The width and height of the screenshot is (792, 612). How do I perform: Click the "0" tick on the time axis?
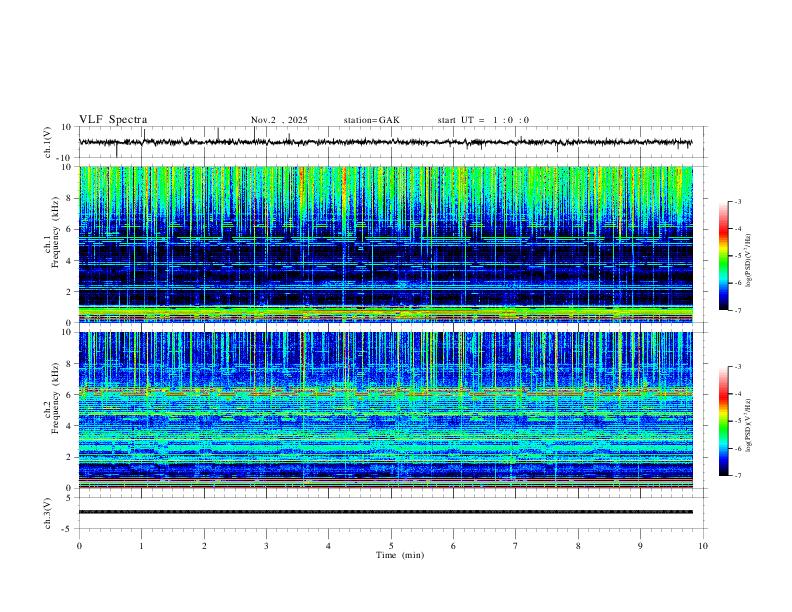[79, 546]
